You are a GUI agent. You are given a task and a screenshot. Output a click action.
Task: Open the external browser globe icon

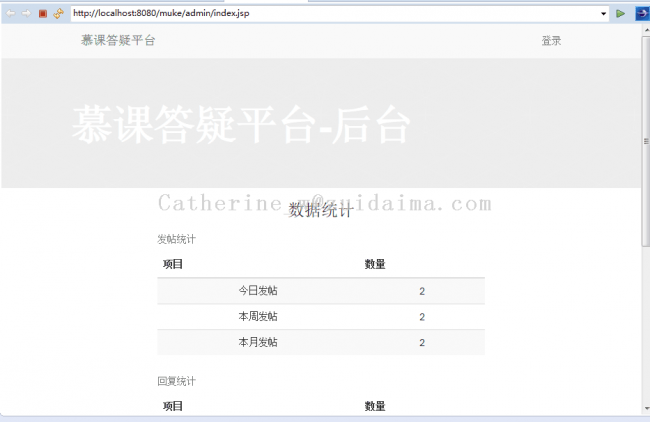click(x=640, y=13)
